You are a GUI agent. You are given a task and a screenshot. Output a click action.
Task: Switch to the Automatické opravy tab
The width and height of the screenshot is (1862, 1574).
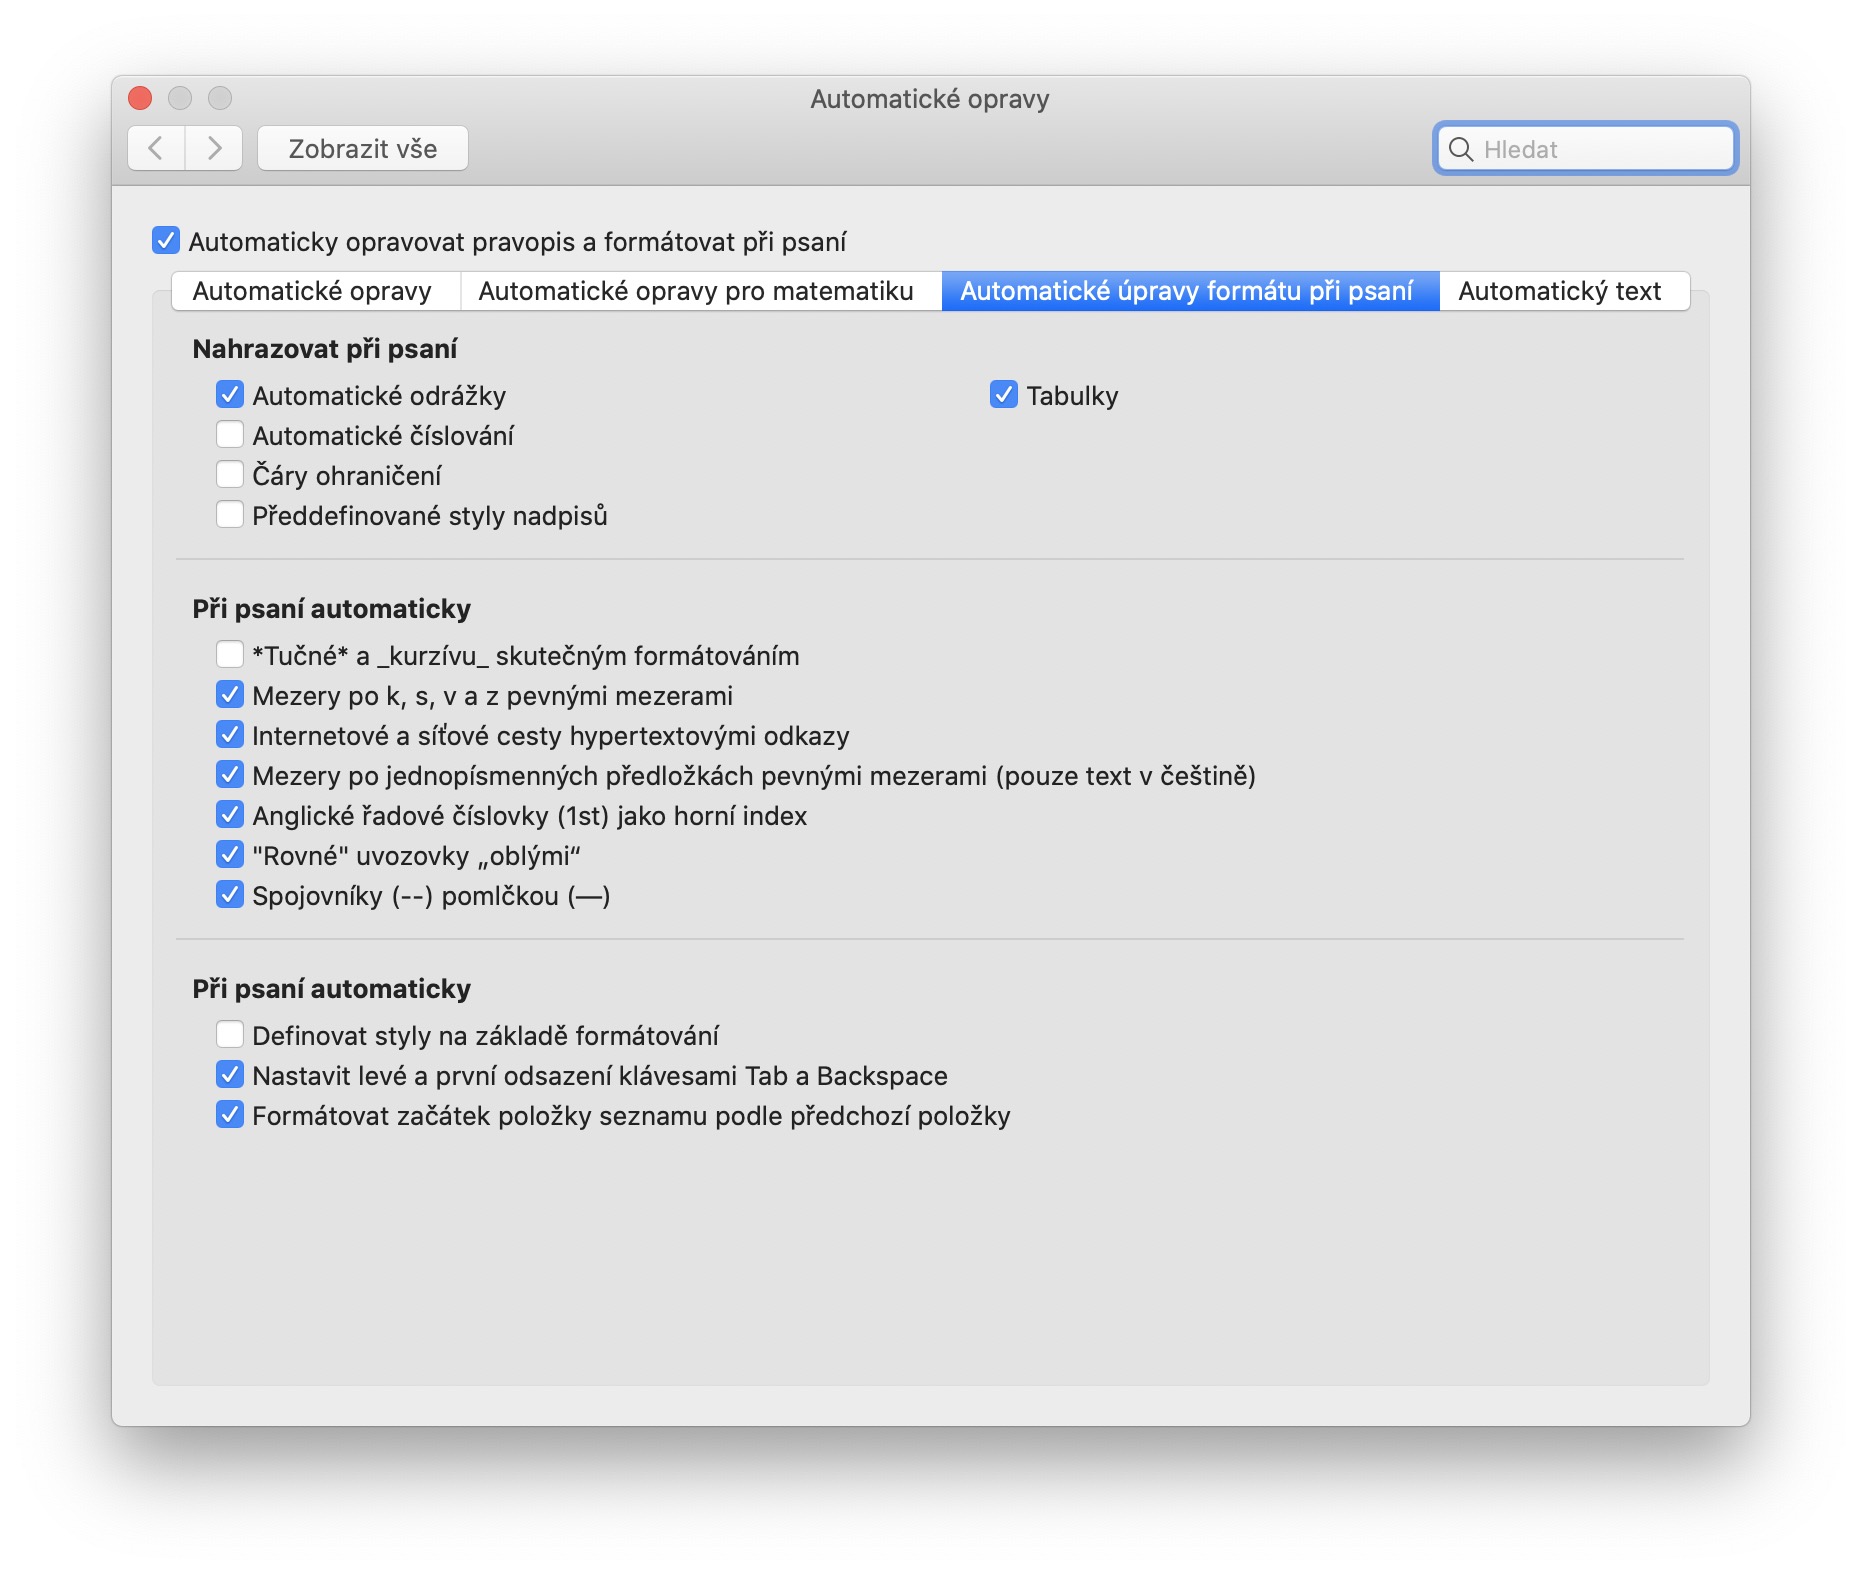(x=312, y=291)
